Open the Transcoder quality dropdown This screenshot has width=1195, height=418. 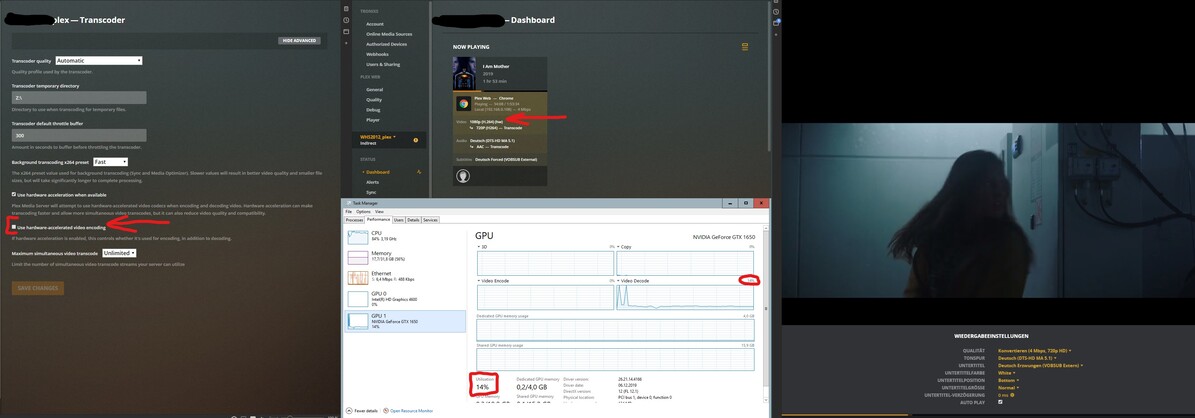pos(98,60)
